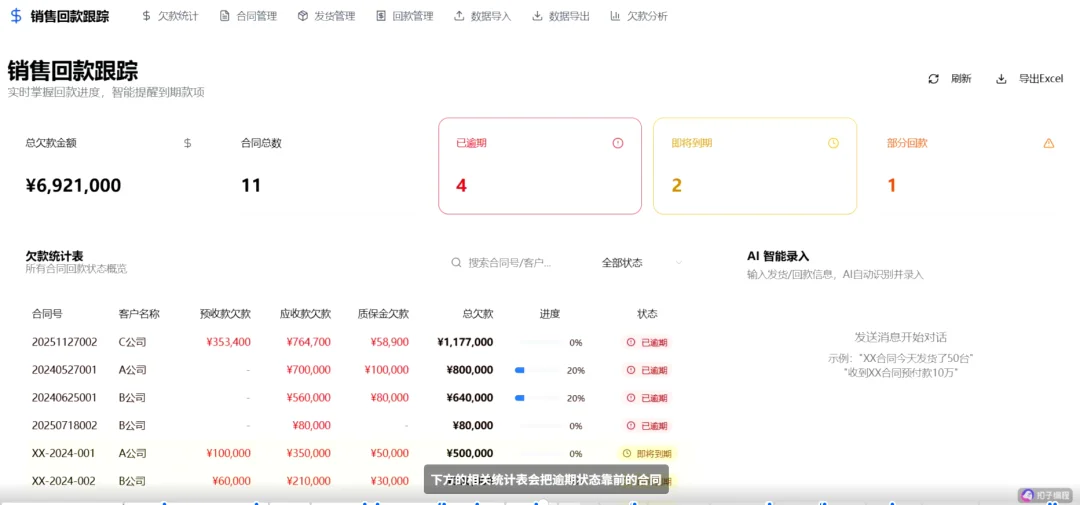Click contract number 20250718002
The width and height of the screenshot is (1080, 505).
tap(65, 425)
